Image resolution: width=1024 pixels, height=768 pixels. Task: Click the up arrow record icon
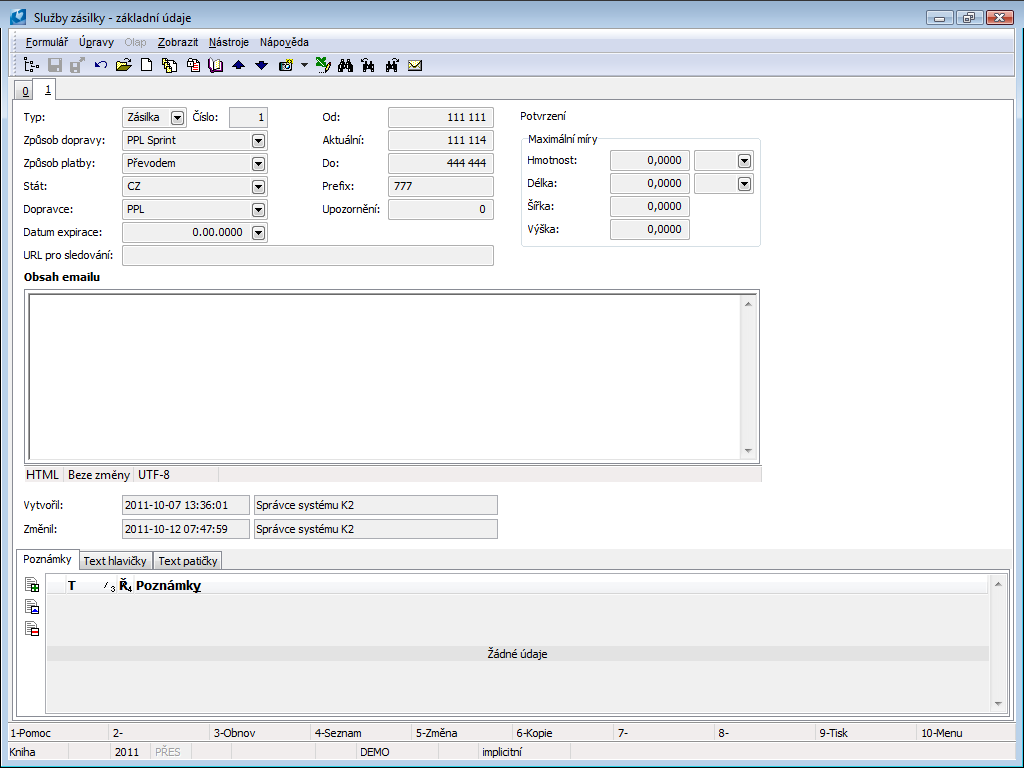click(238, 66)
